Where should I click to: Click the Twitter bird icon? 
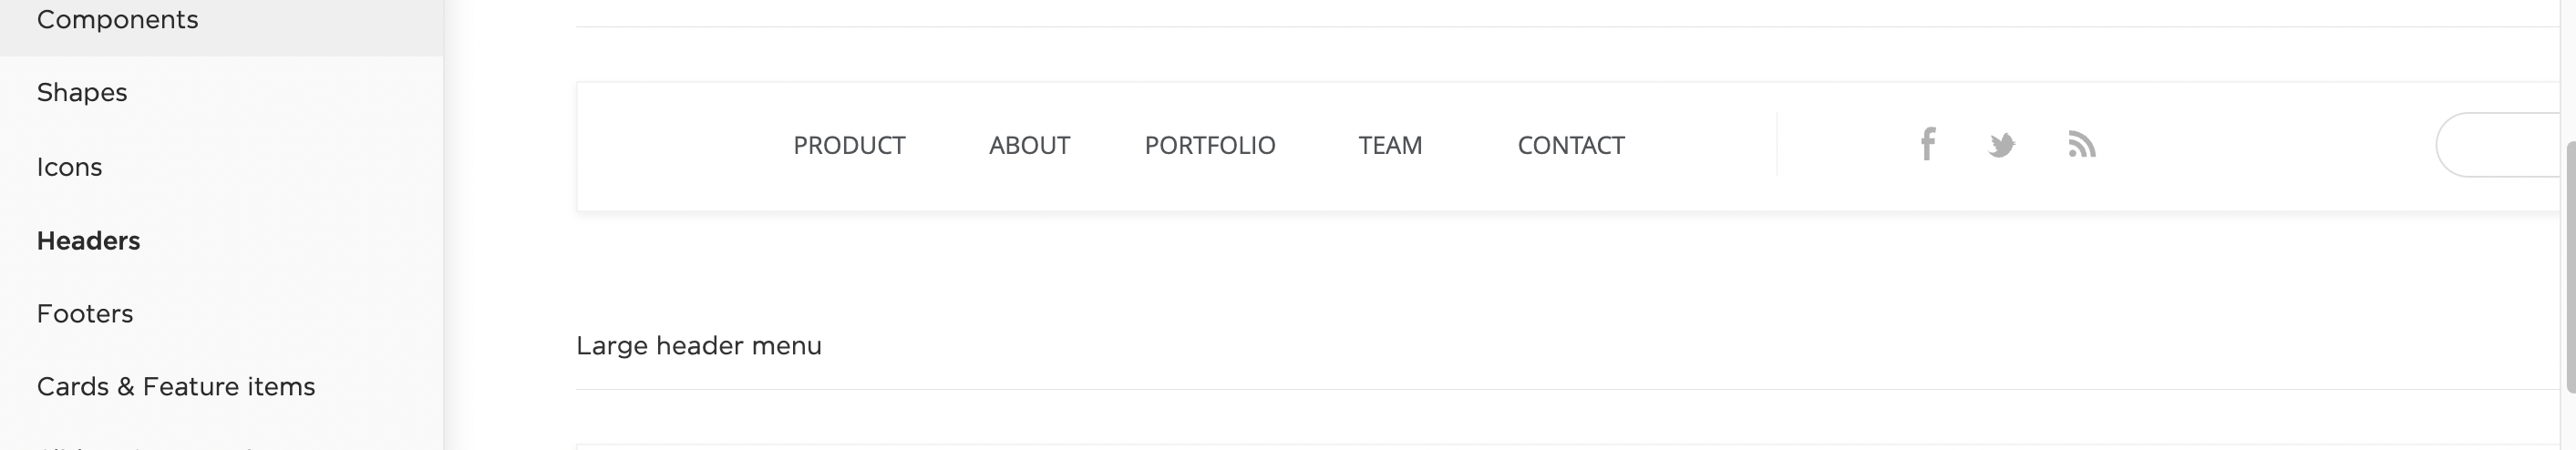coord(2001,146)
